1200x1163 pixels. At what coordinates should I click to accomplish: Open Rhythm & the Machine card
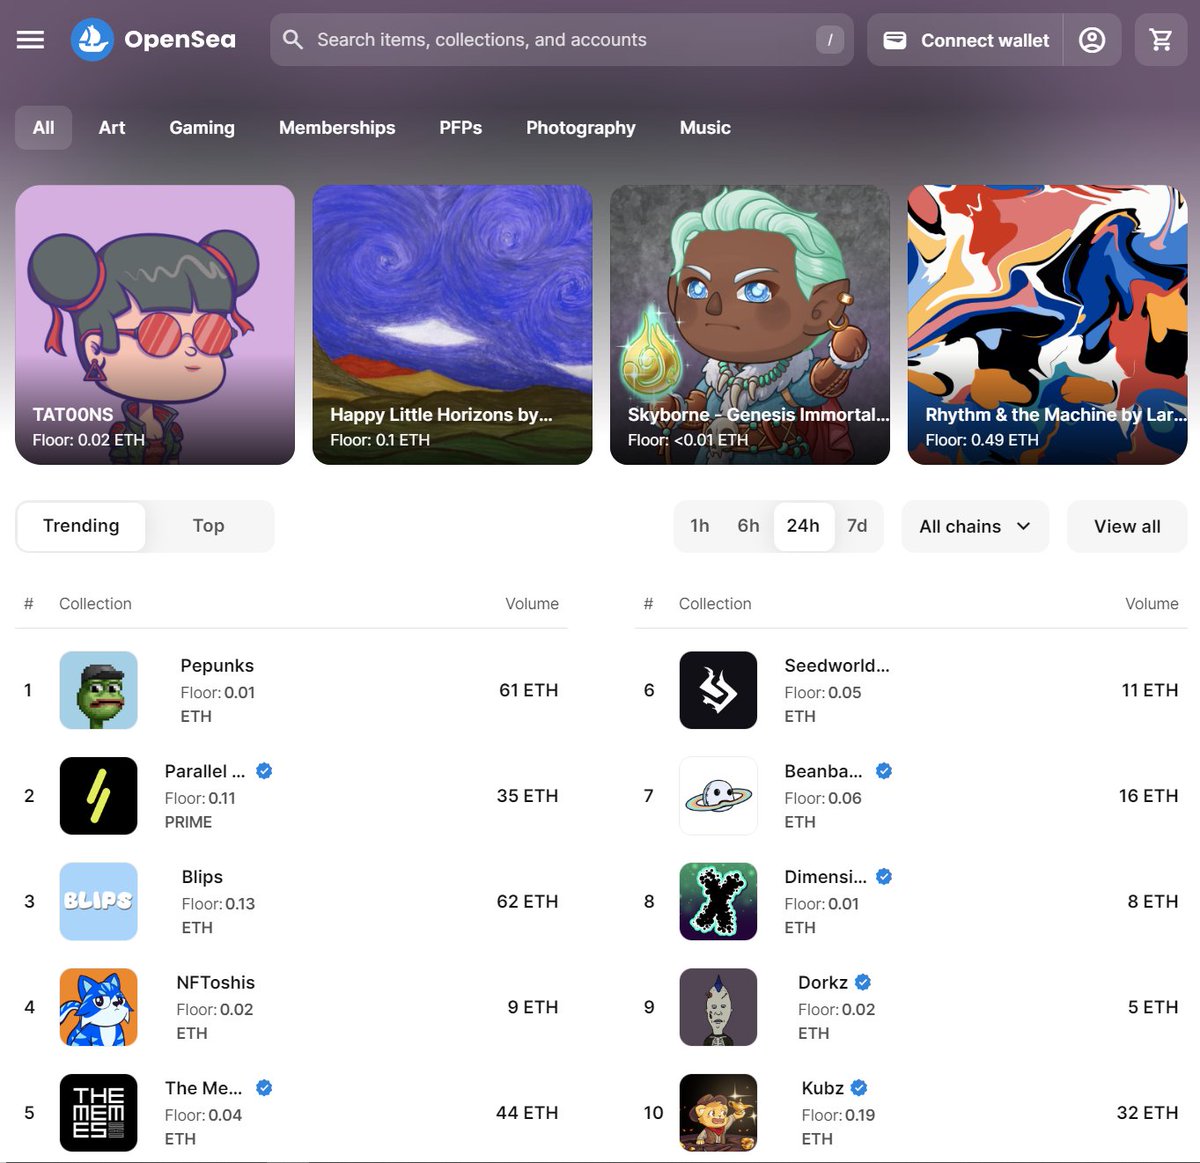pos(1047,325)
